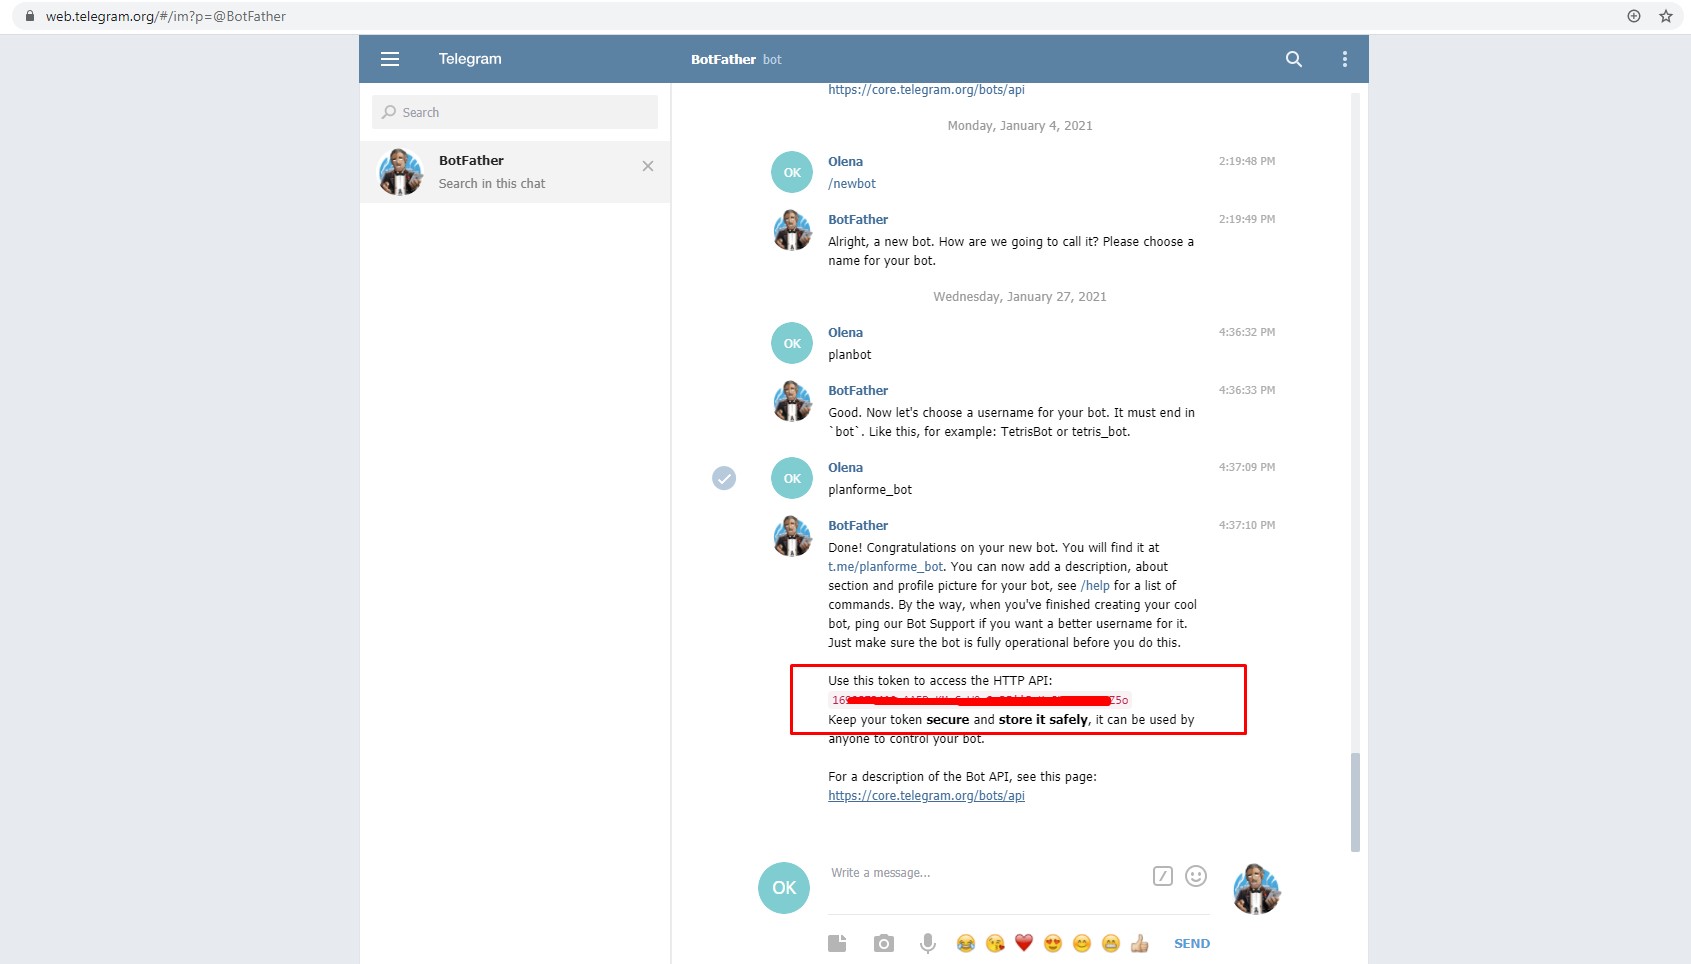The image size is (1691, 964).
Task: Click Olena avatar beside planbot message
Action: coord(792,343)
